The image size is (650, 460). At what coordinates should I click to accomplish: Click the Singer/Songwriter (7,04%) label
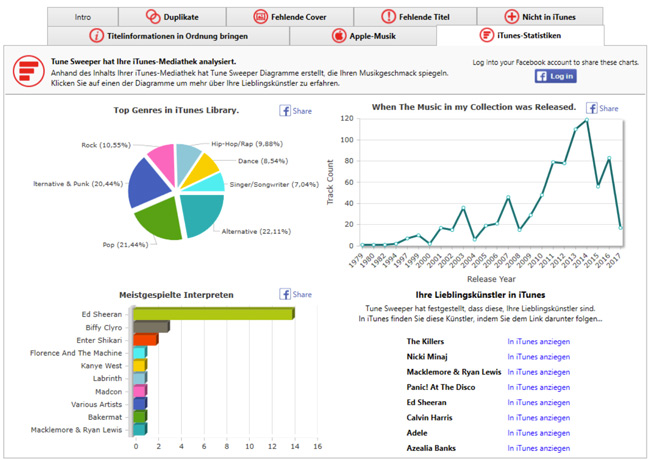click(274, 185)
